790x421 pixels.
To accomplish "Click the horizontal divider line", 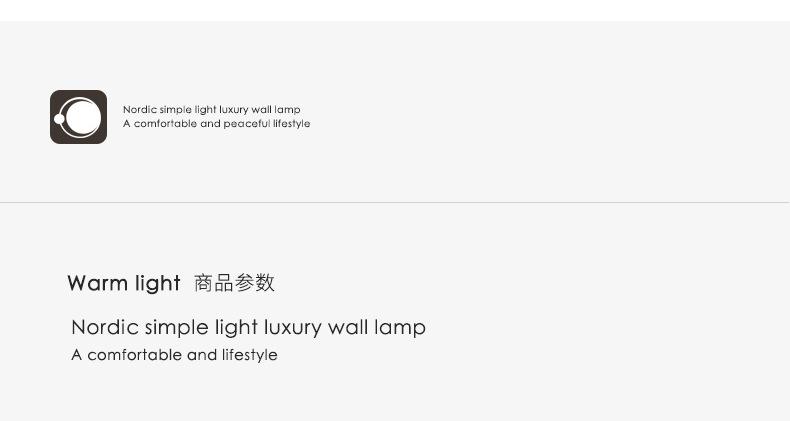I will pyautogui.click(x=395, y=203).
